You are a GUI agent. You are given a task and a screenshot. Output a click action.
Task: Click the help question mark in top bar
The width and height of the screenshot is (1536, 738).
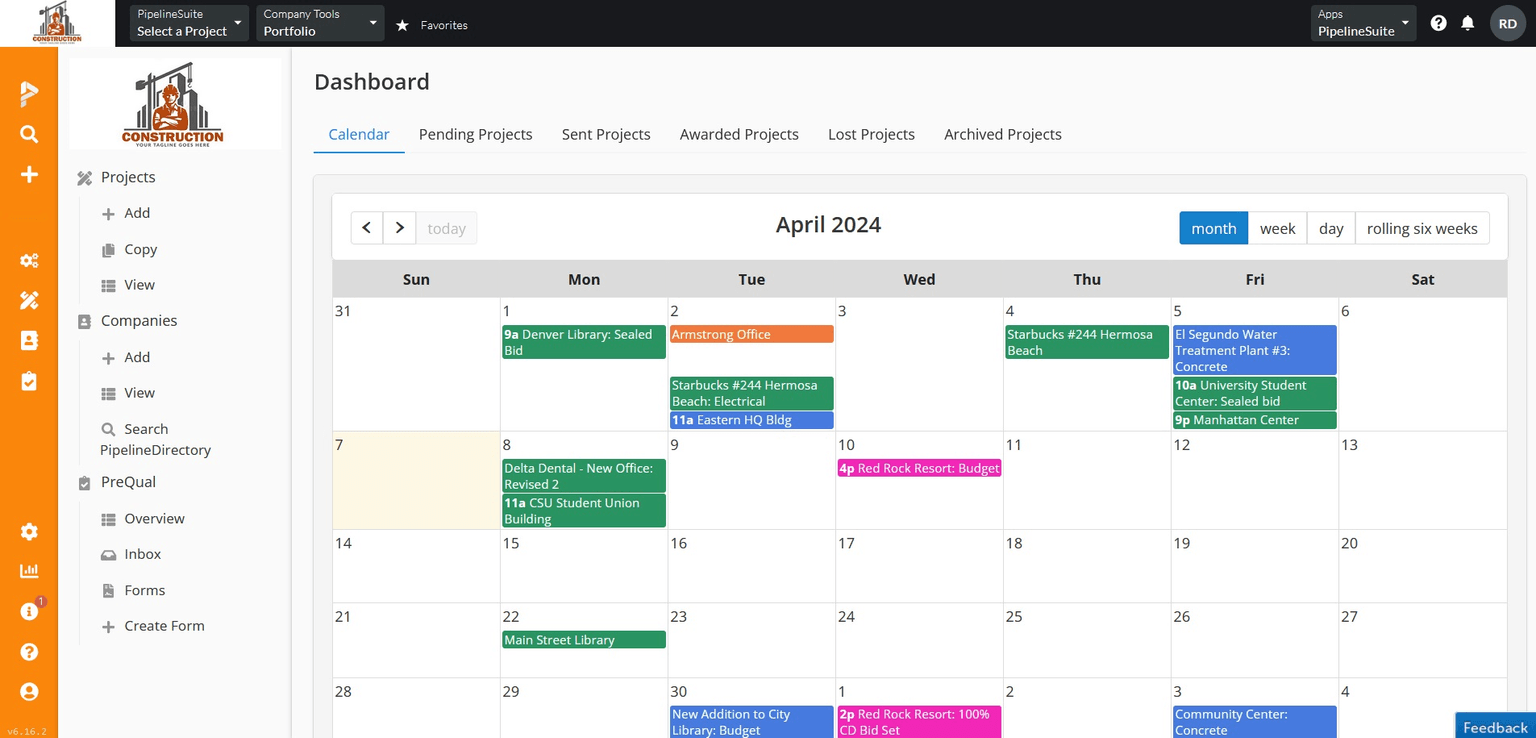pos(1438,23)
